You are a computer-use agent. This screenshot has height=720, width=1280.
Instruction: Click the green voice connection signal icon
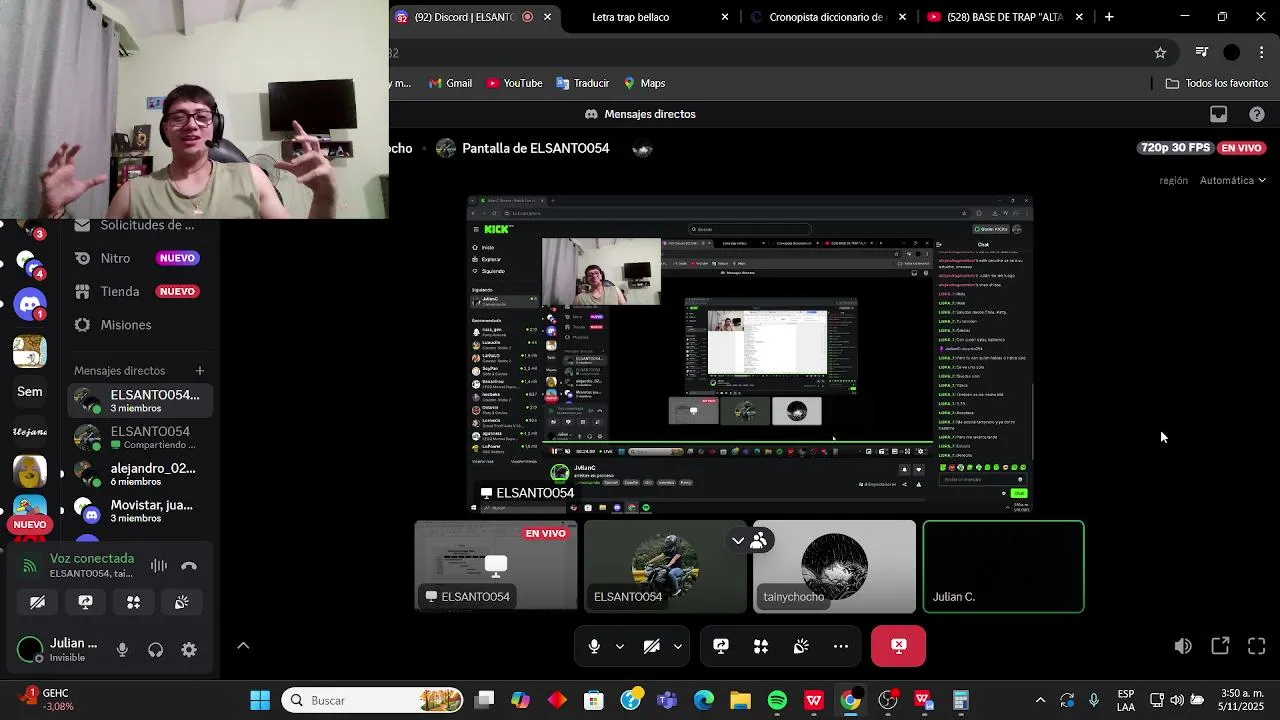30,566
